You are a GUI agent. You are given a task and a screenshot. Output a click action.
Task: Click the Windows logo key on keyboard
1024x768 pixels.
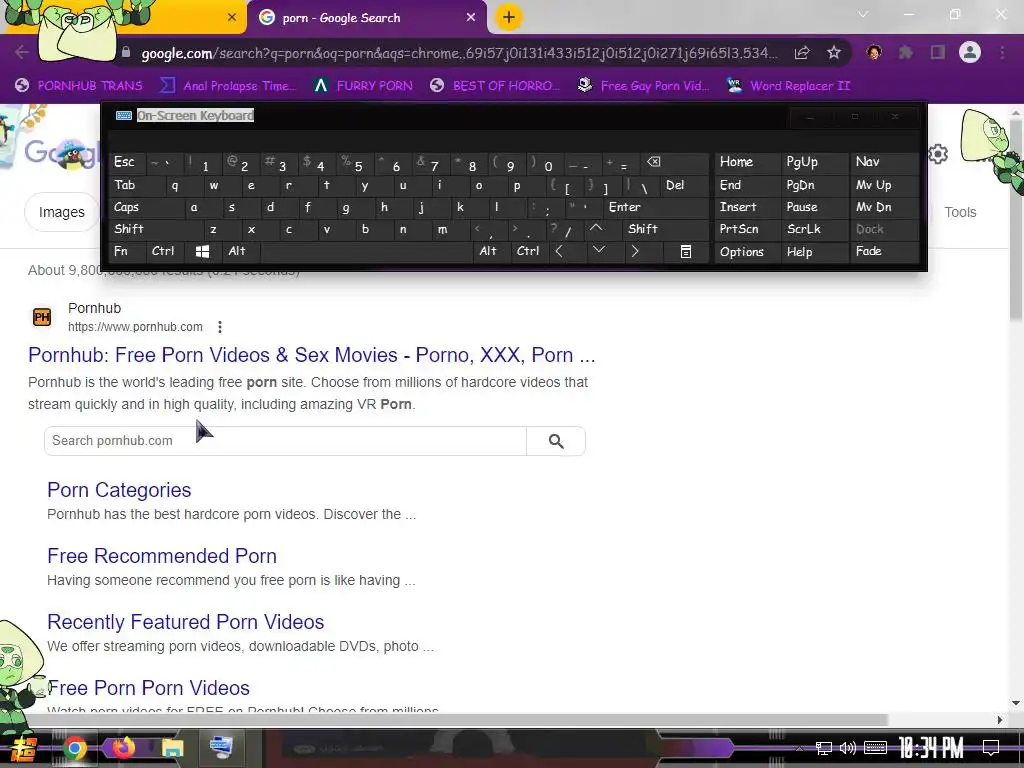click(202, 251)
